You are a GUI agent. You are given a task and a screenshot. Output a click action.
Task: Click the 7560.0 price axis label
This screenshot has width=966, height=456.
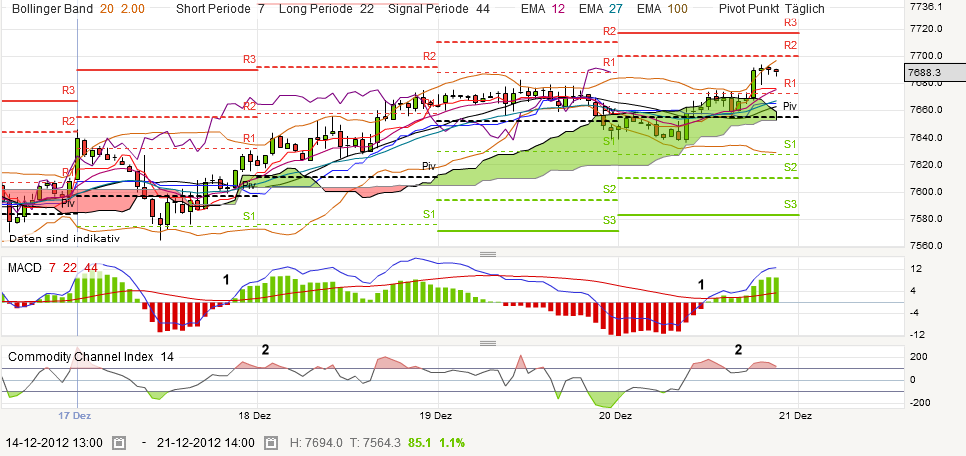click(927, 245)
